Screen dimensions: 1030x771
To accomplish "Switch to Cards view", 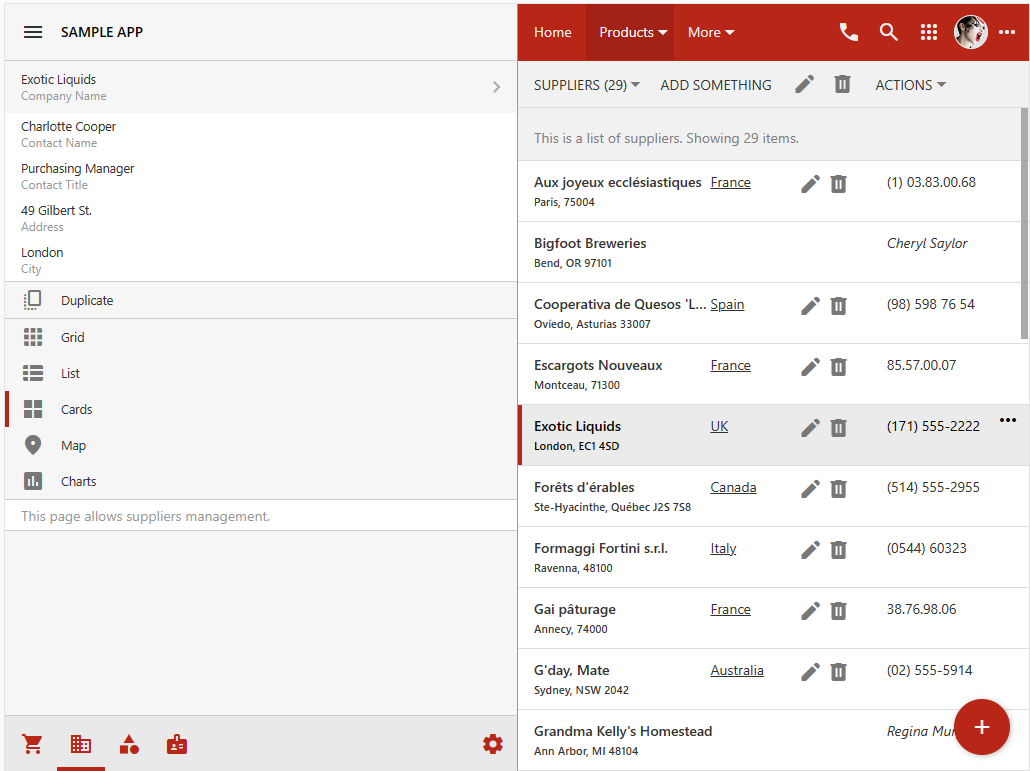I will pyautogui.click(x=76, y=409).
